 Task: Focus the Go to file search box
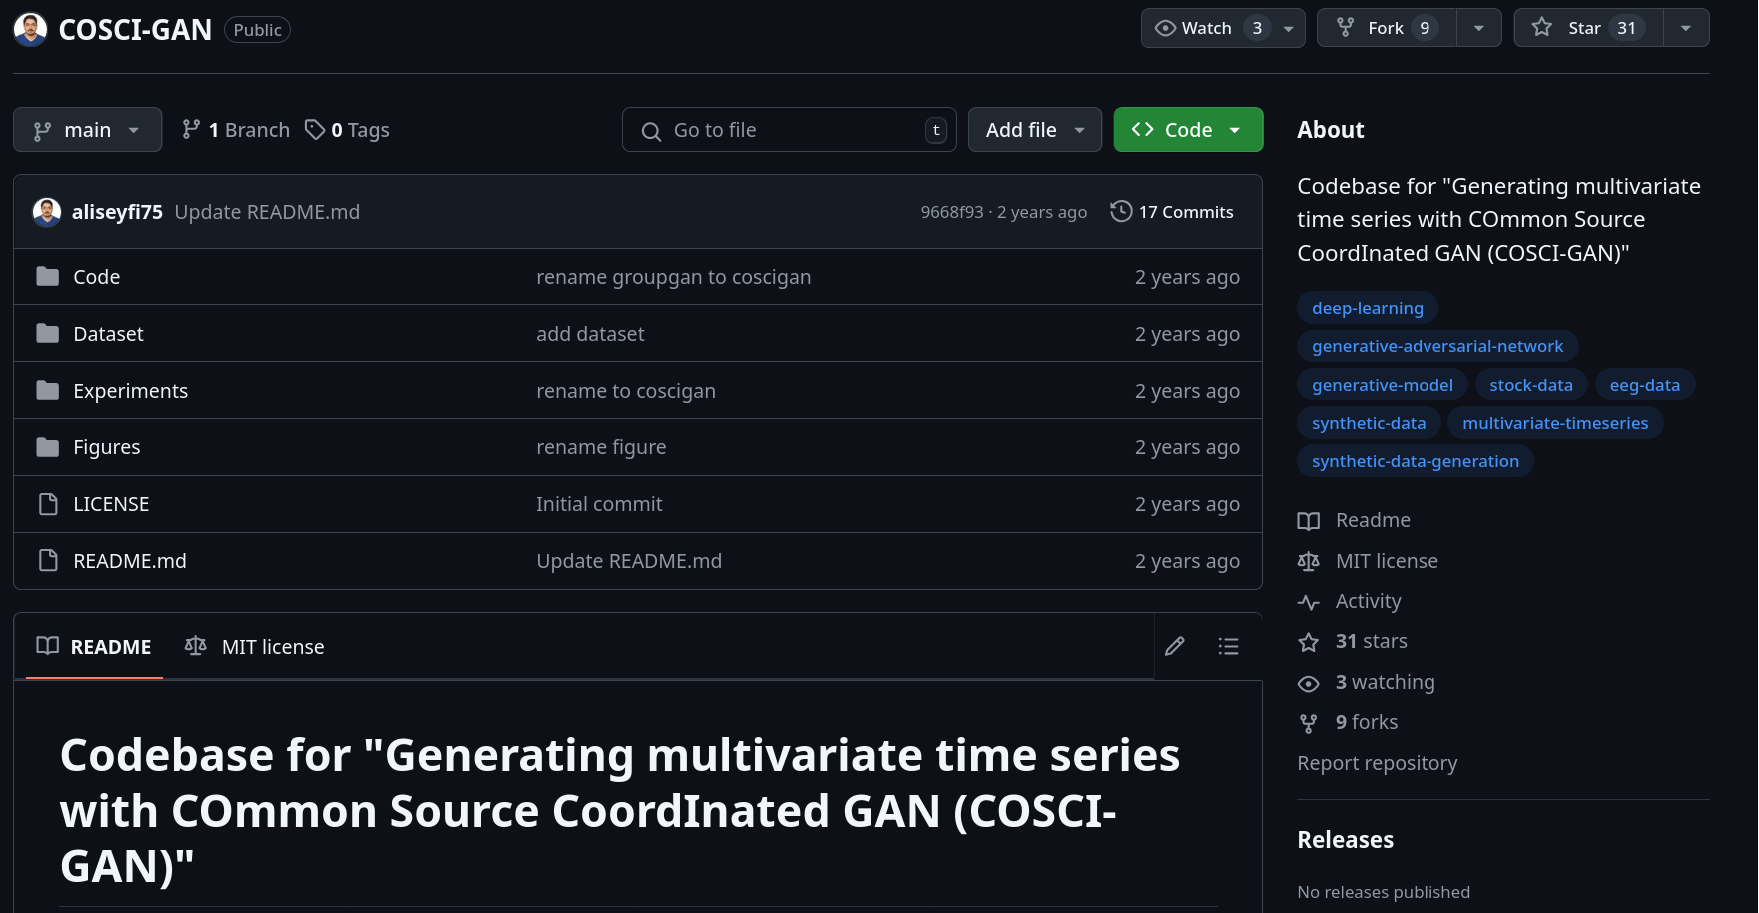pos(789,130)
